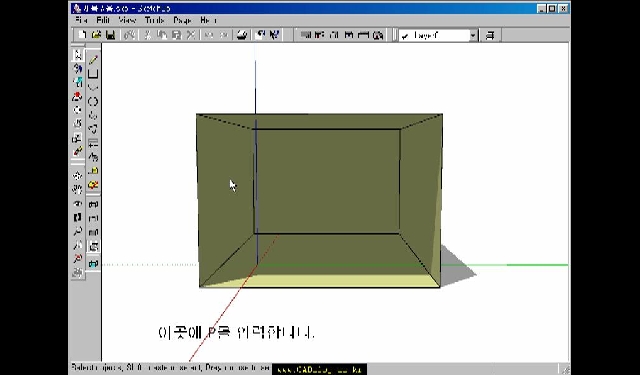The width and height of the screenshot is (640, 375).
Task: Create a new file with blank page icon
Action: tap(82, 35)
